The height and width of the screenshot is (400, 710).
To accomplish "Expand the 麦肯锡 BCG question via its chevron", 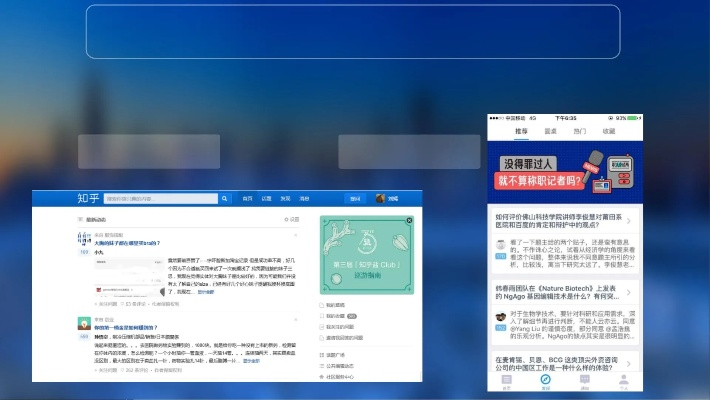I will point(629,364).
